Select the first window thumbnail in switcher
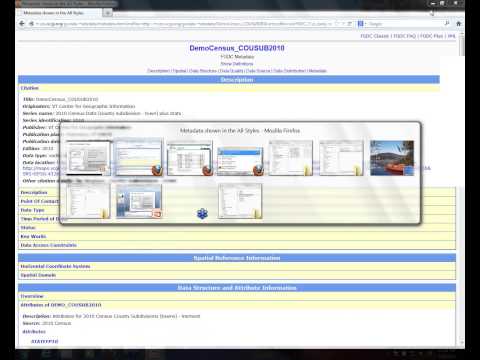480x360 pixels. (x=88, y=158)
